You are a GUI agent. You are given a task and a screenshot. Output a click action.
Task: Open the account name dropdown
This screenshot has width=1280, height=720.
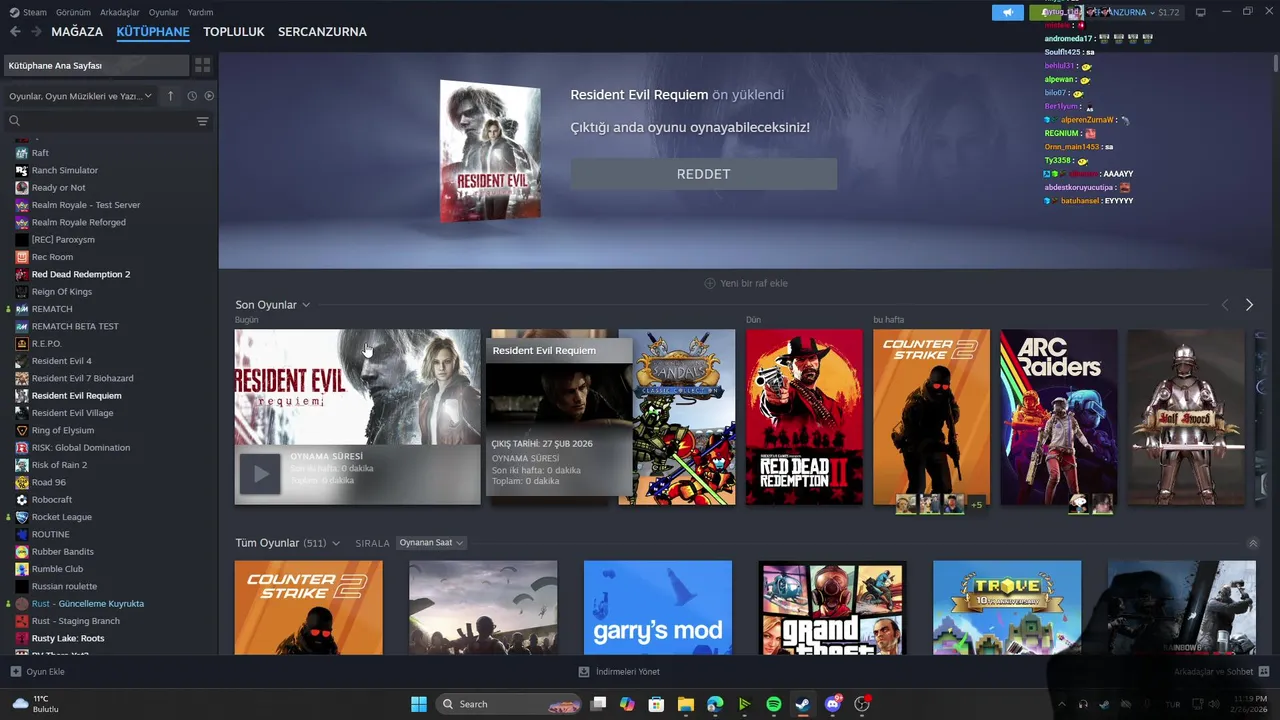click(x=1126, y=12)
